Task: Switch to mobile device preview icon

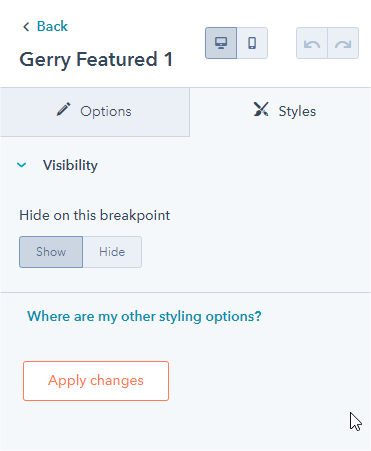Action: coord(252,43)
